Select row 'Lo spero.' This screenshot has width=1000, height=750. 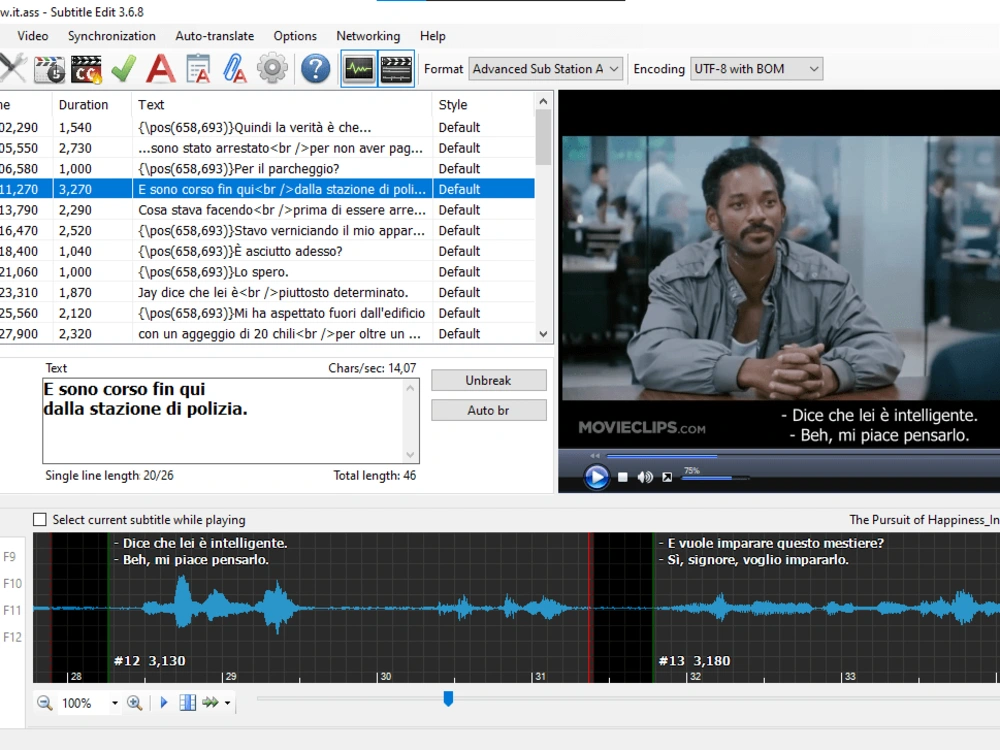coord(267,272)
